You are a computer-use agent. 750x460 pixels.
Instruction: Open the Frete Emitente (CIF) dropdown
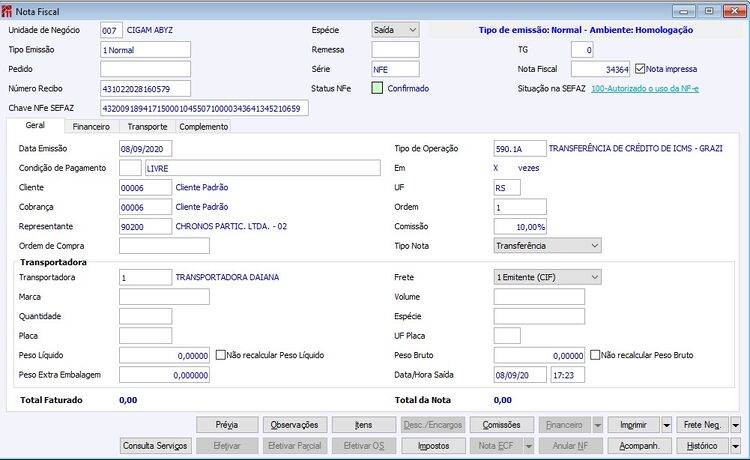547,277
